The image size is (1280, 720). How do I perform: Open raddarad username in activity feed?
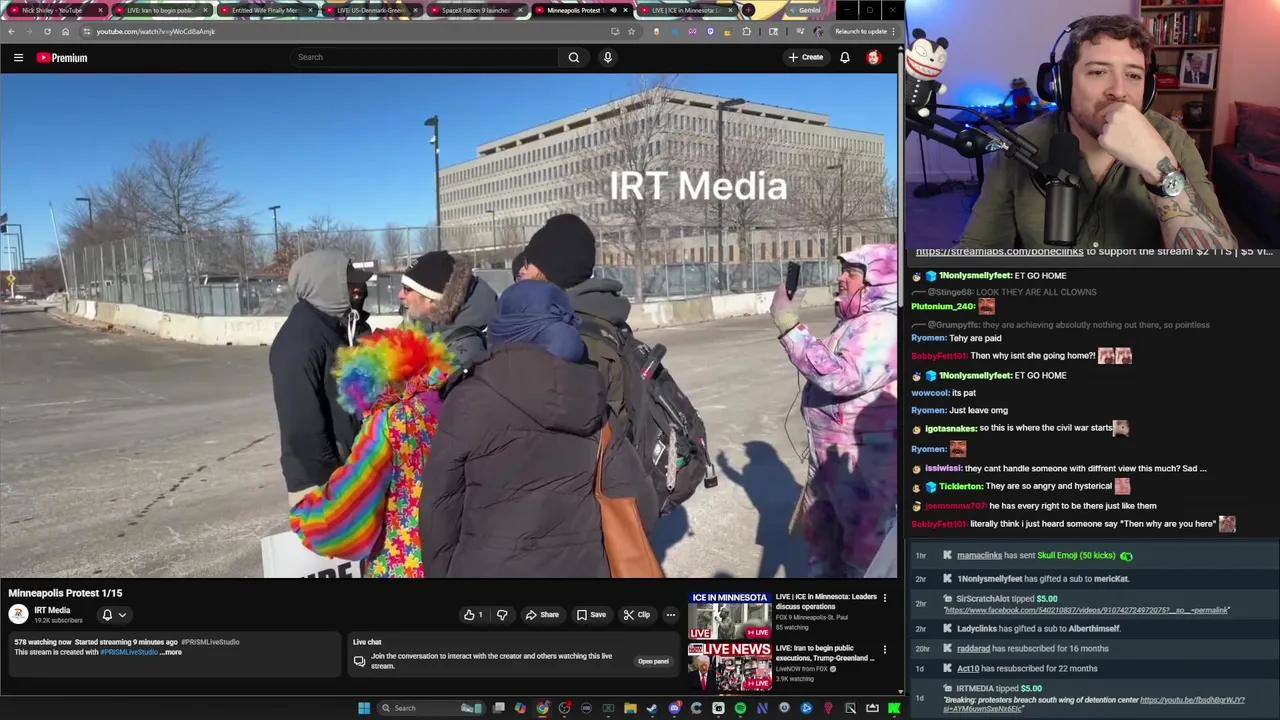pyautogui.click(x=973, y=648)
